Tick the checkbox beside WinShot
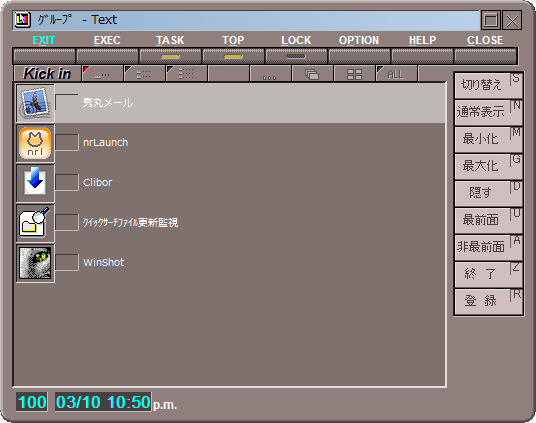 coord(67,262)
